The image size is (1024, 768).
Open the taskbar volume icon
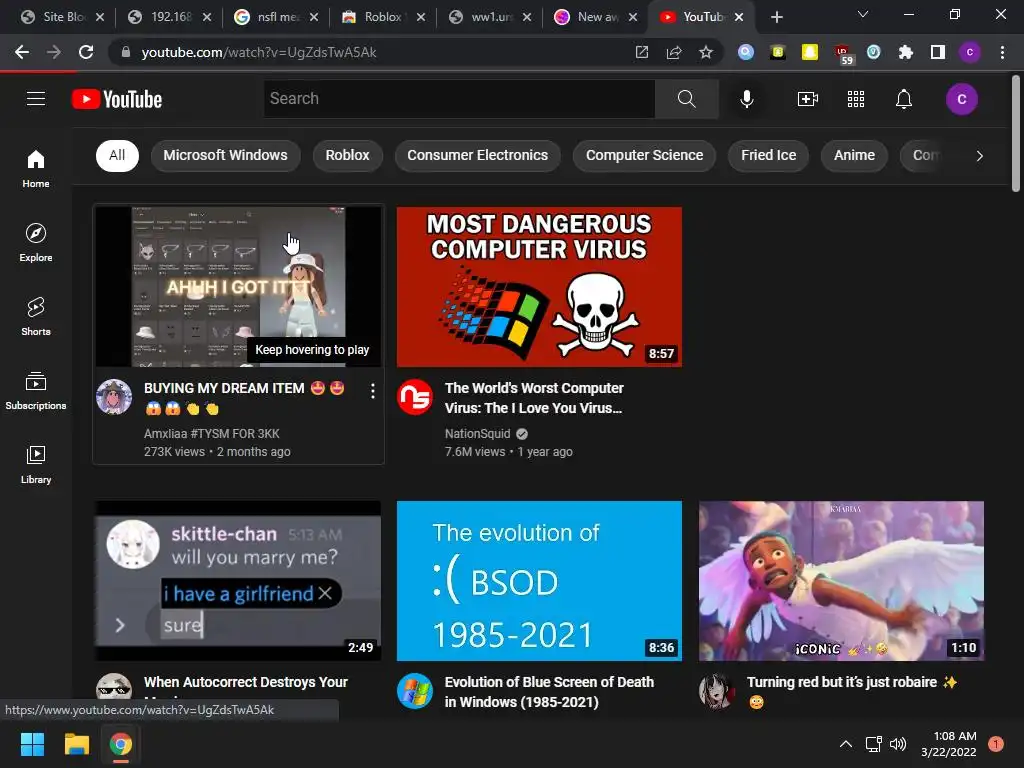[x=898, y=744]
